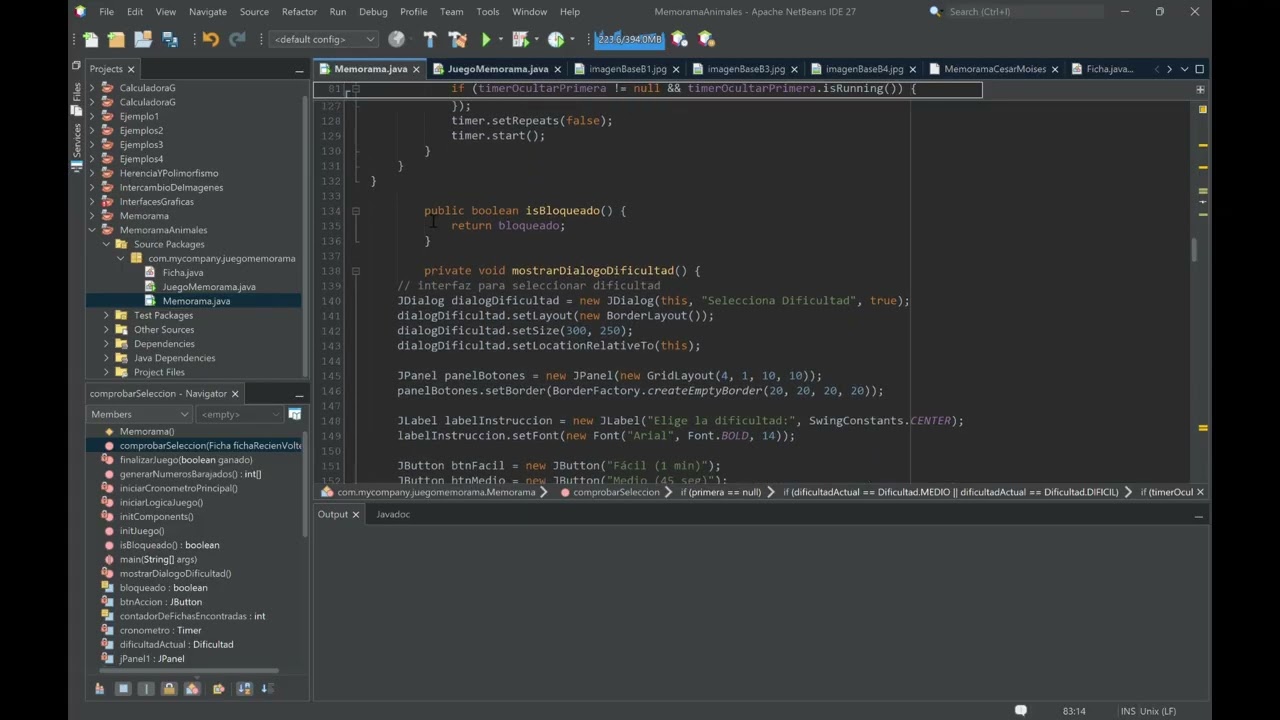This screenshot has width=1280, height=720.
Task: Show the open documents list dropdown
Action: pos(1184,69)
